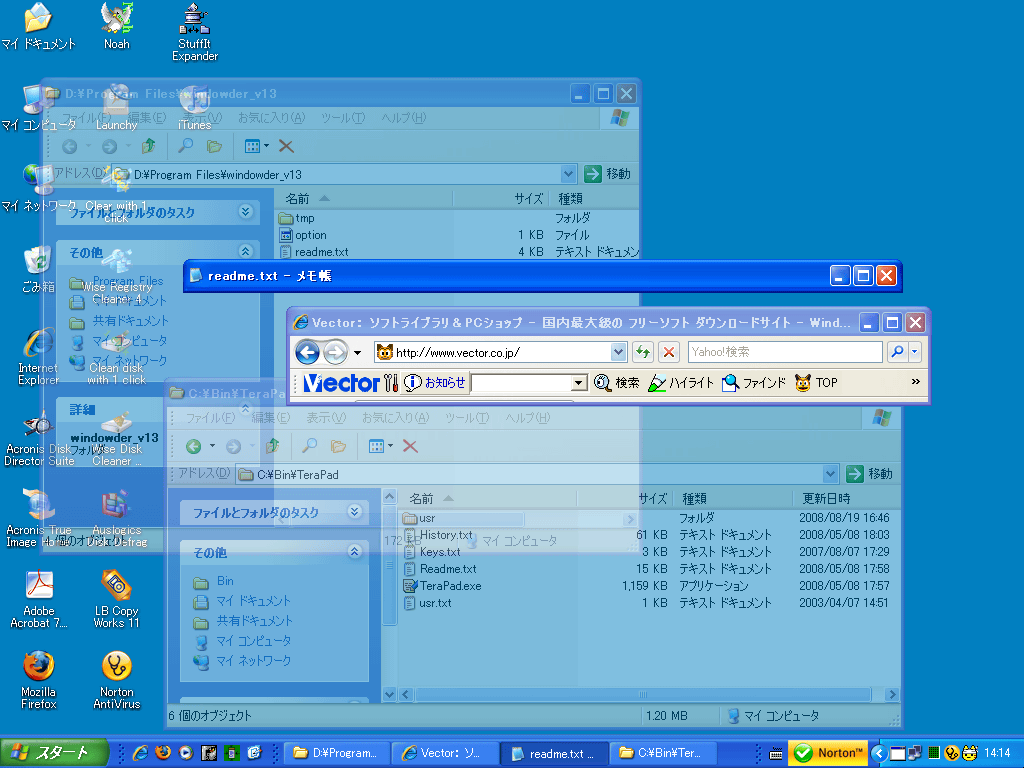Image resolution: width=1024 pixels, height=768 pixels.
Task: Click the 移動 Go button in windowder_v13 window
Action: pos(607,174)
